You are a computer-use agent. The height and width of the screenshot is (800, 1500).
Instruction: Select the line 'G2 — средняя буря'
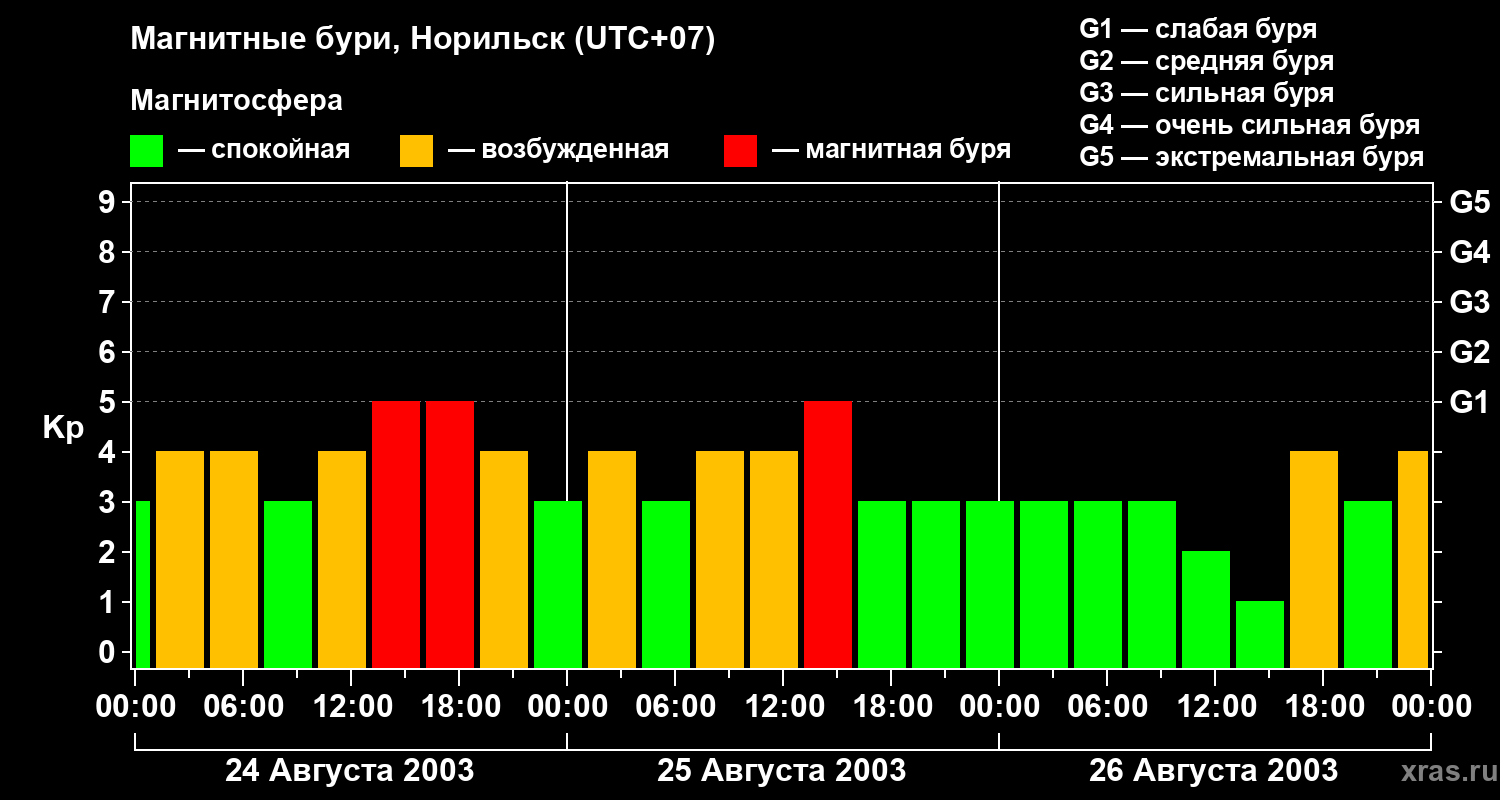[1206, 61]
